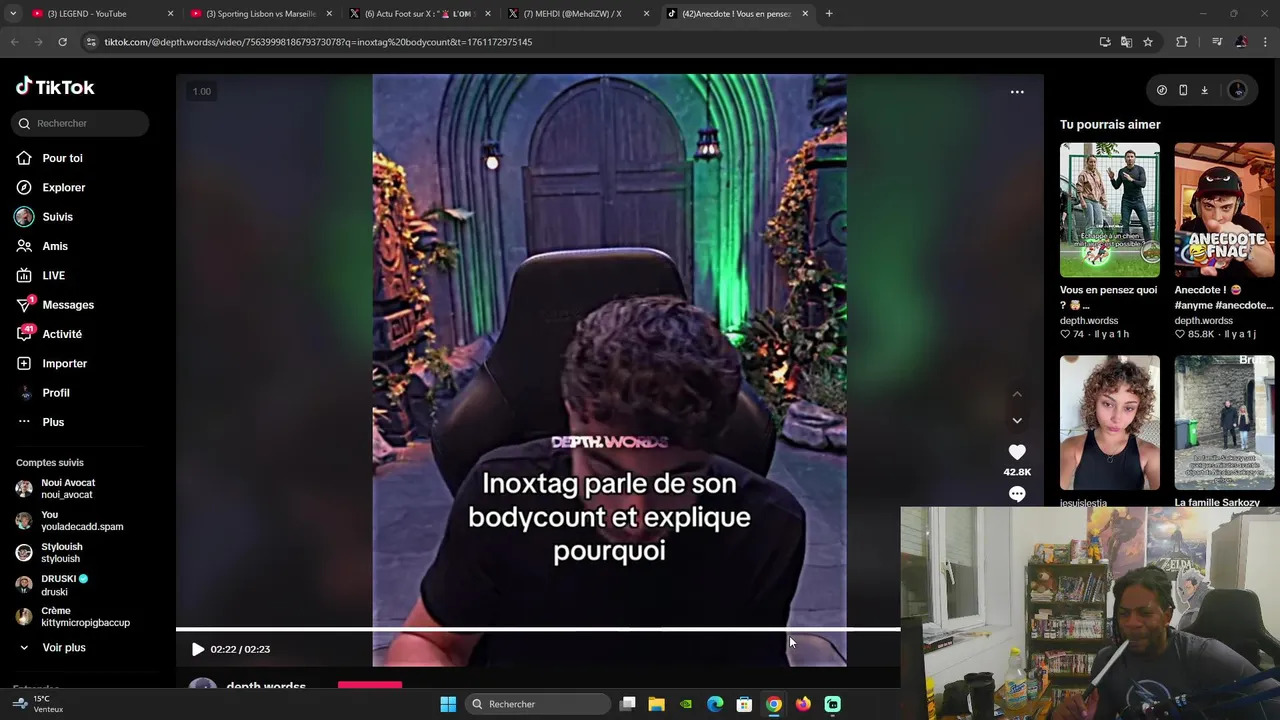Screen dimensions: 1280x720
Task: Reload the page
Action: 62,42
